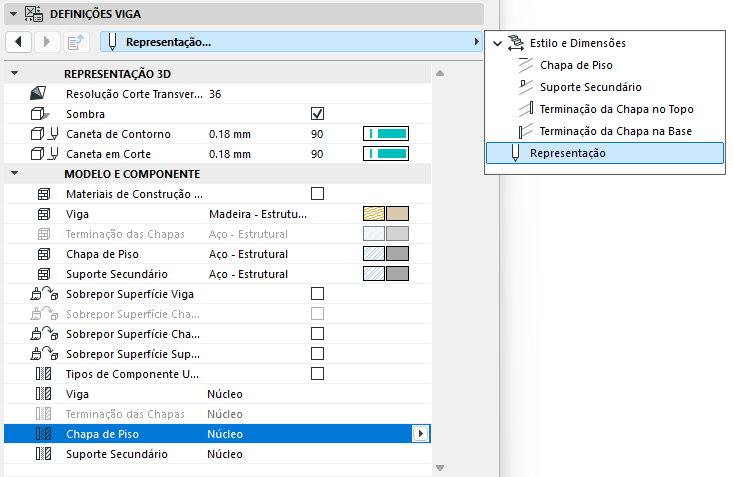733x477 pixels.
Task: Select Terminação da Chapa no Topo entry
Action: coord(616,109)
